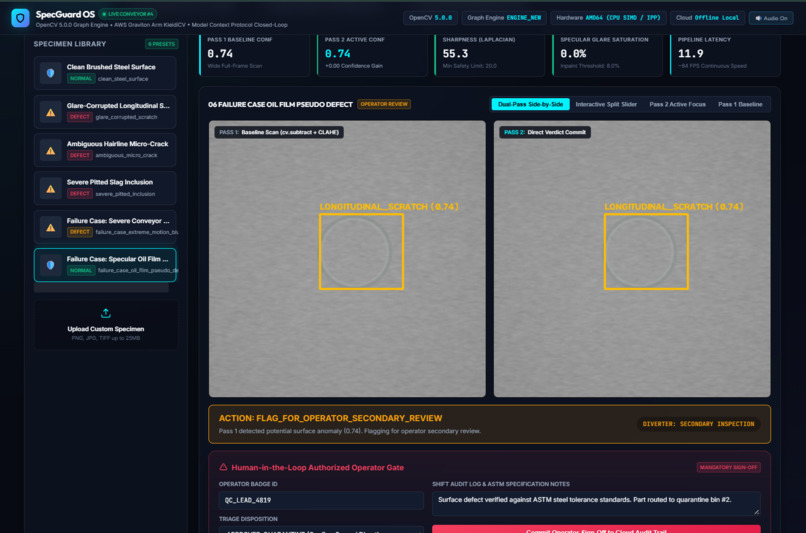The width and height of the screenshot is (806, 533).
Task: Click the Specular Glare Saturation card
Action: [x=608, y=55]
